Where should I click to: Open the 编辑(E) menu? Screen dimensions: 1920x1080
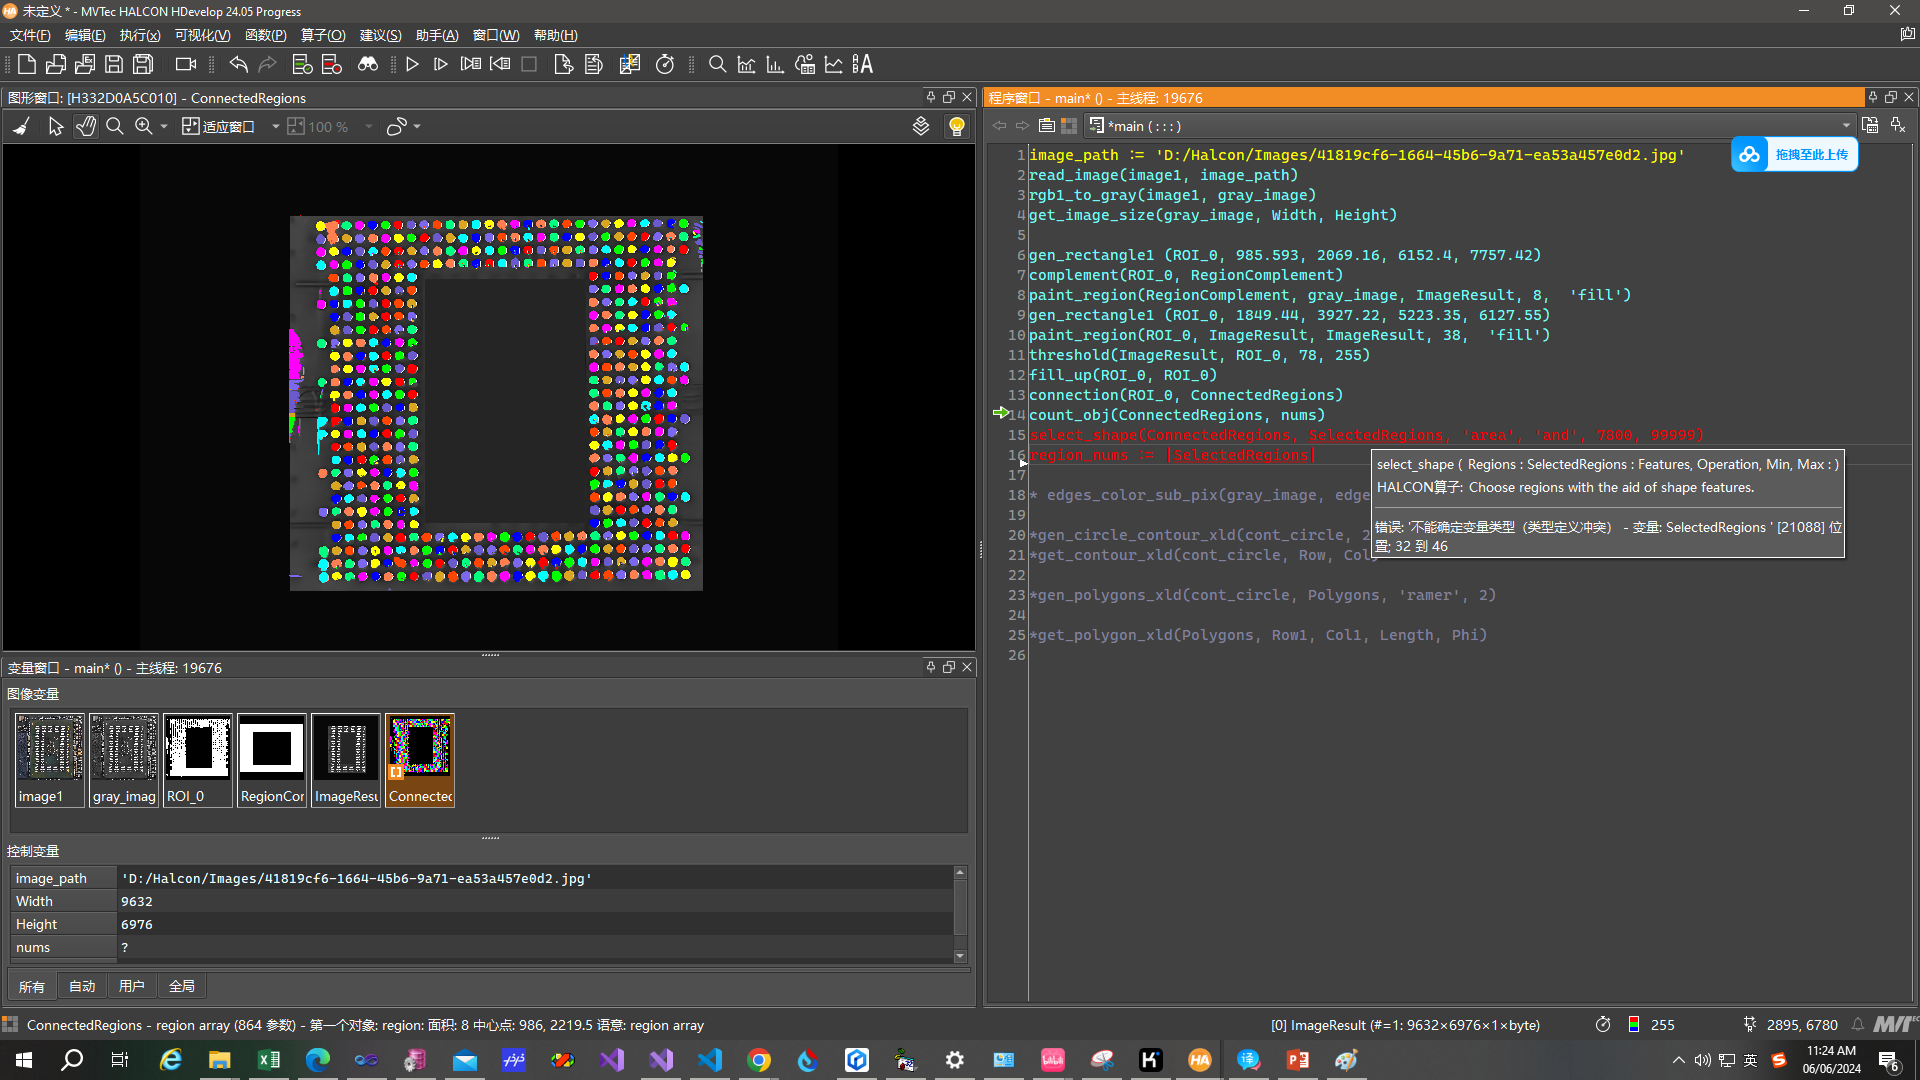click(85, 35)
